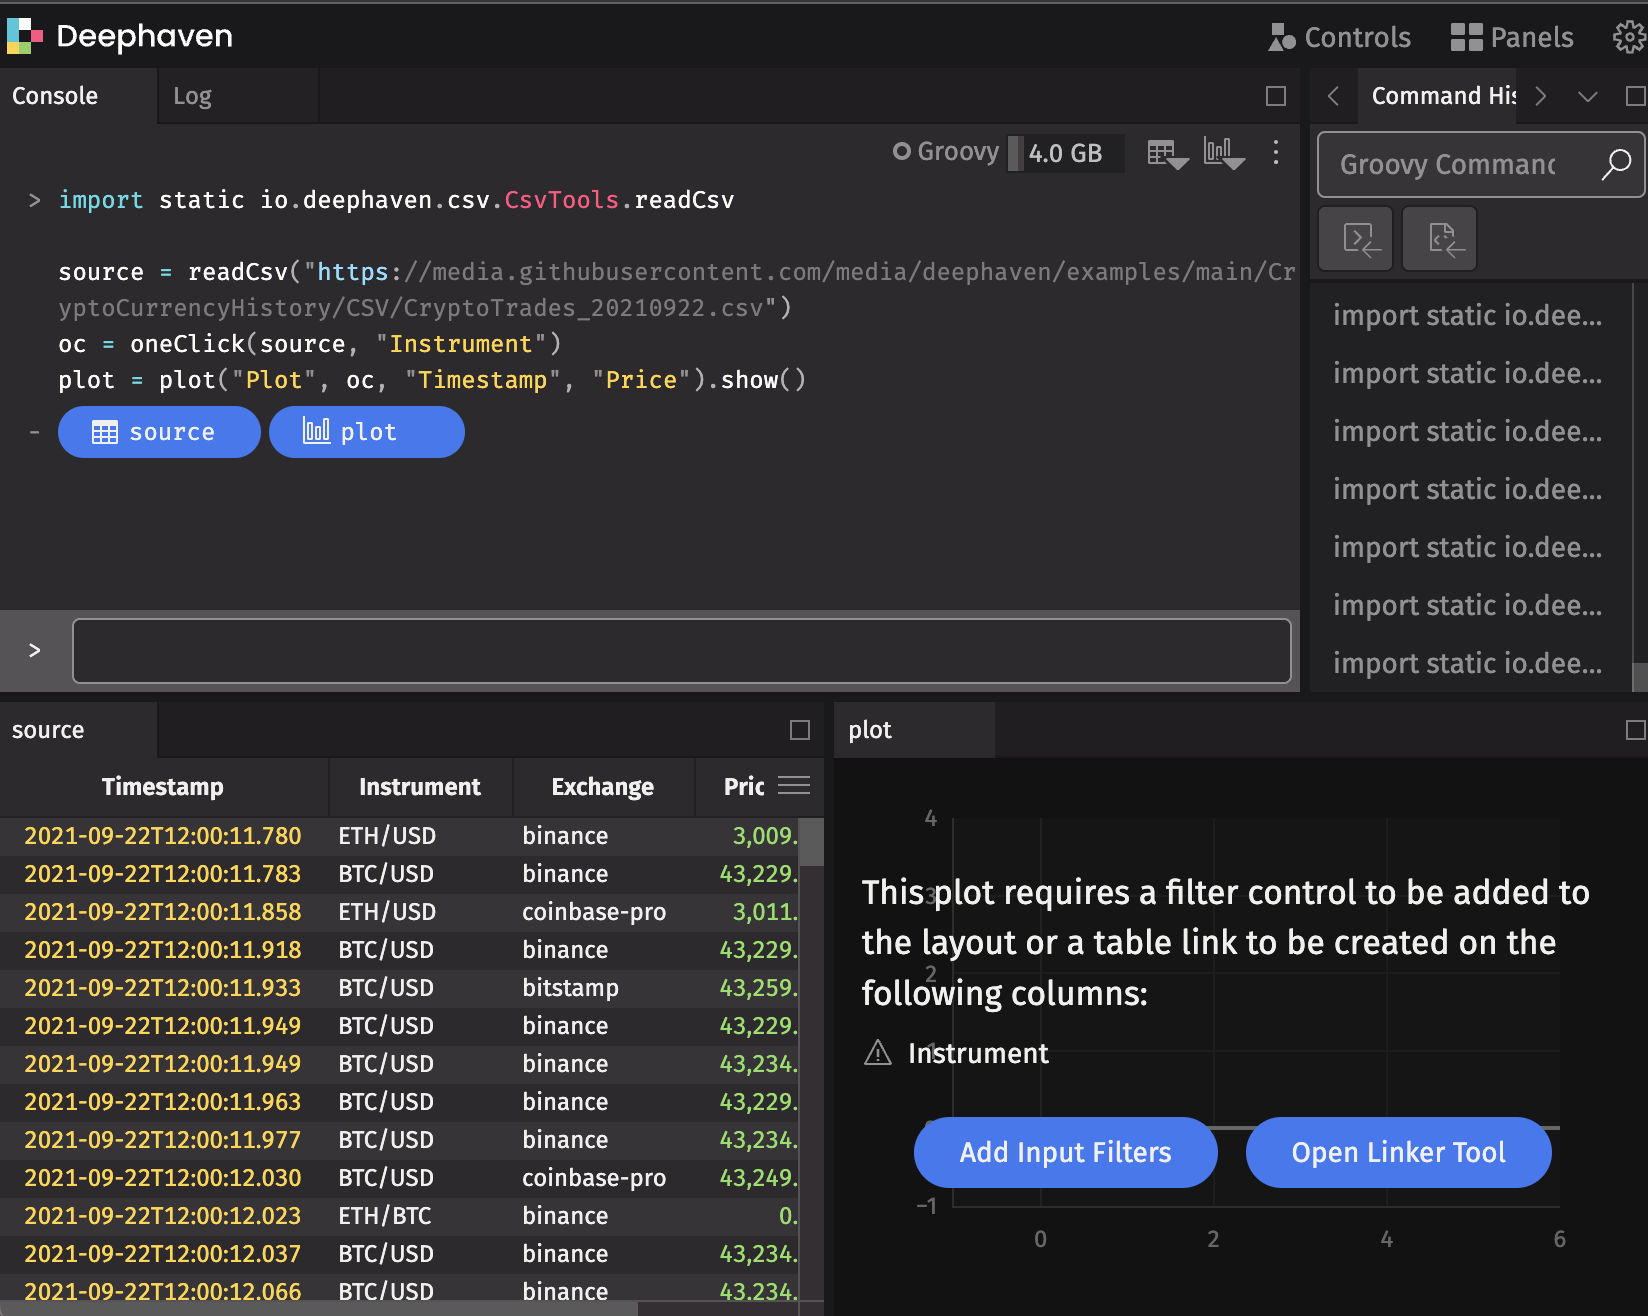Click the console overflow menu (three dots)
Image resolution: width=1648 pixels, height=1316 pixels.
pos(1276,153)
